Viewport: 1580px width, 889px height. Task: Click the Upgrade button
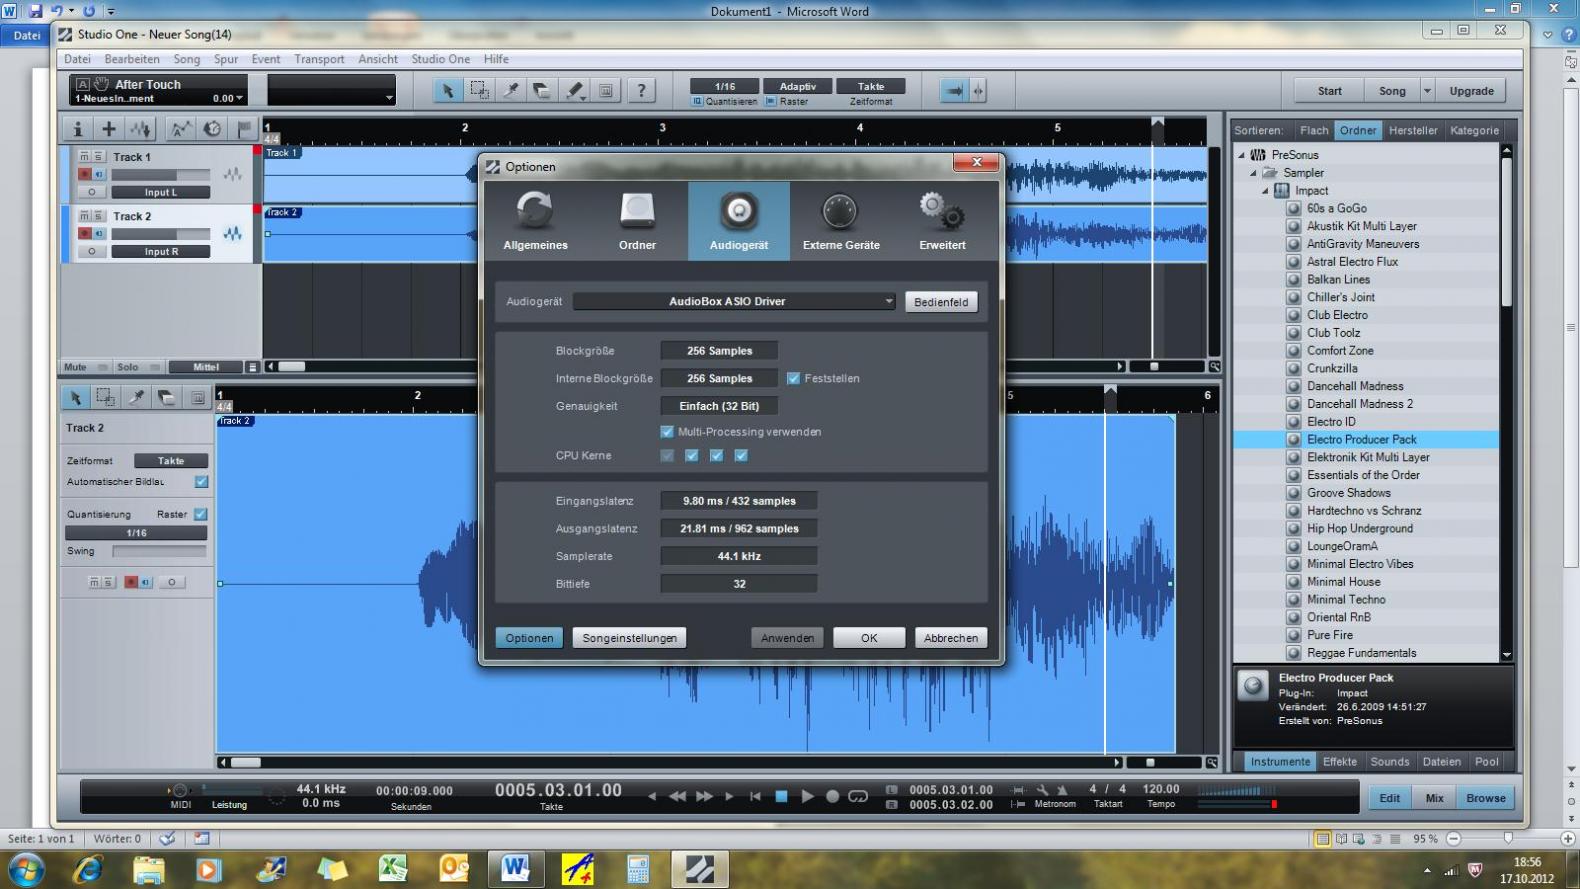click(x=1471, y=91)
